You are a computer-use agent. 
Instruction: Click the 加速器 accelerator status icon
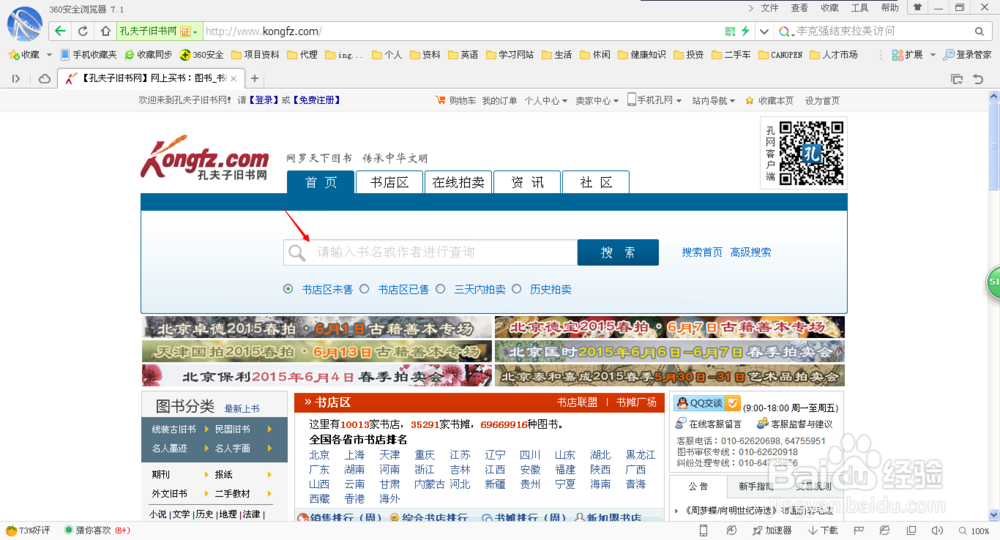(757, 530)
